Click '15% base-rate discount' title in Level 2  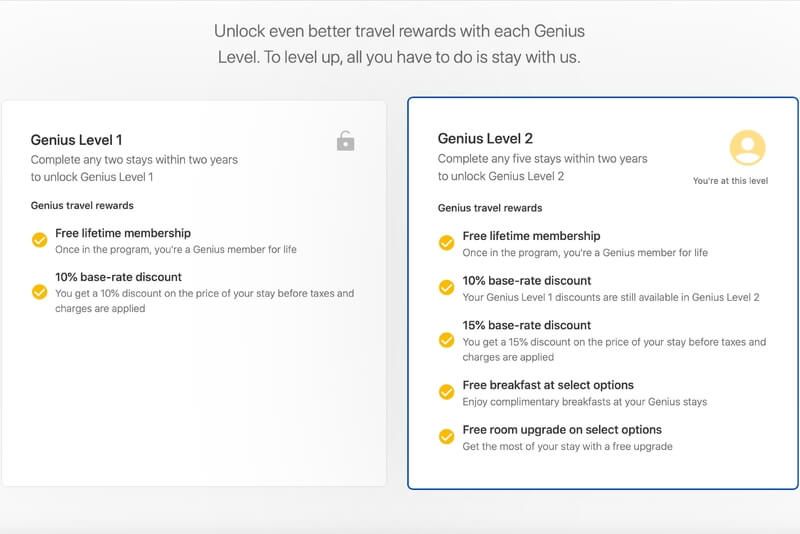pyautogui.click(x=527, y=325)
